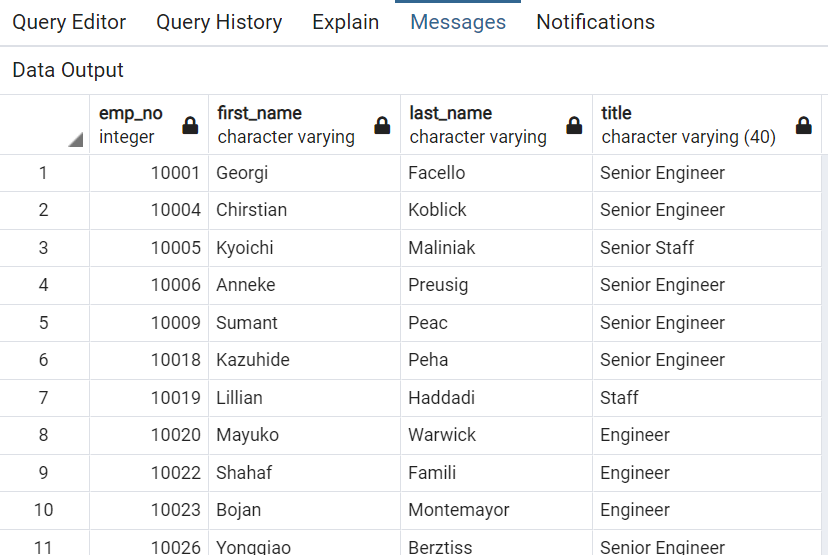Select row number 1
Viewport: 828px width, 558px height.
(44, 173)
